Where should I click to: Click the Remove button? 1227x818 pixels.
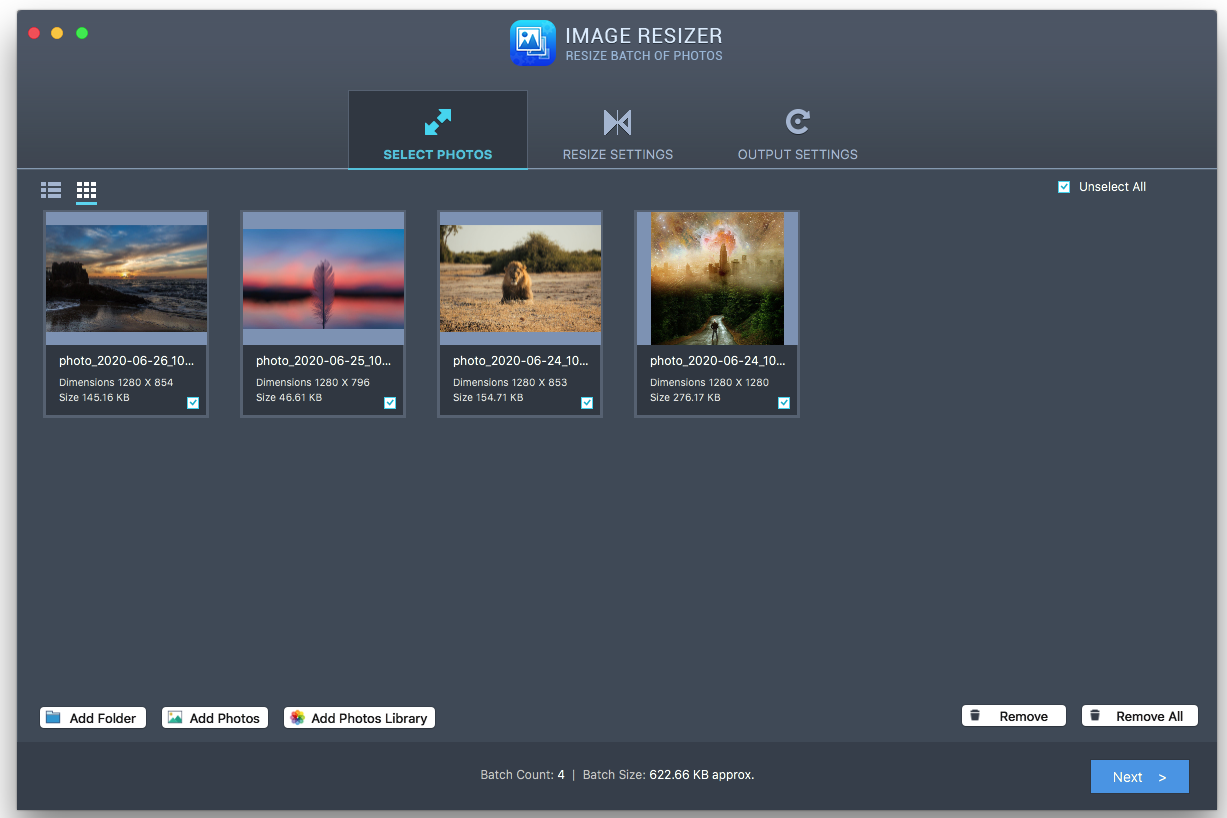pyautogui.click(x=1014, y=716)
